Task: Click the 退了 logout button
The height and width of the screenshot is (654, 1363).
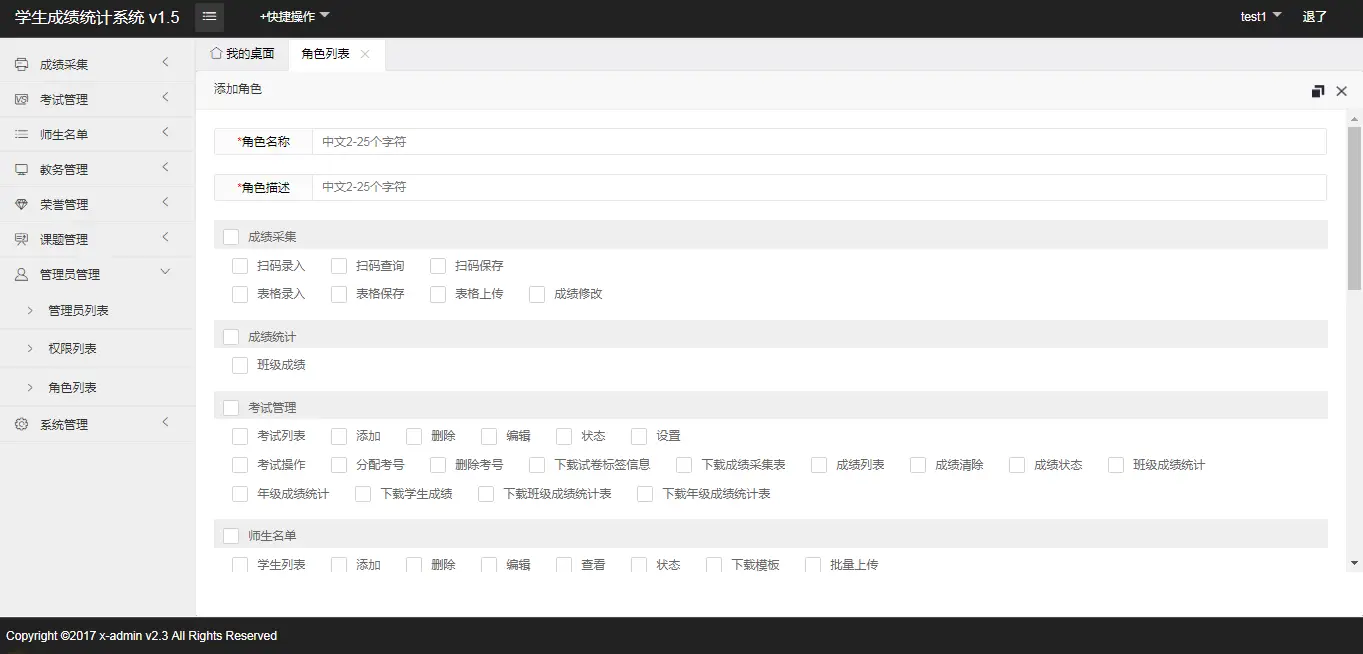Action: pyautogui.click(x=1314, y=16)
